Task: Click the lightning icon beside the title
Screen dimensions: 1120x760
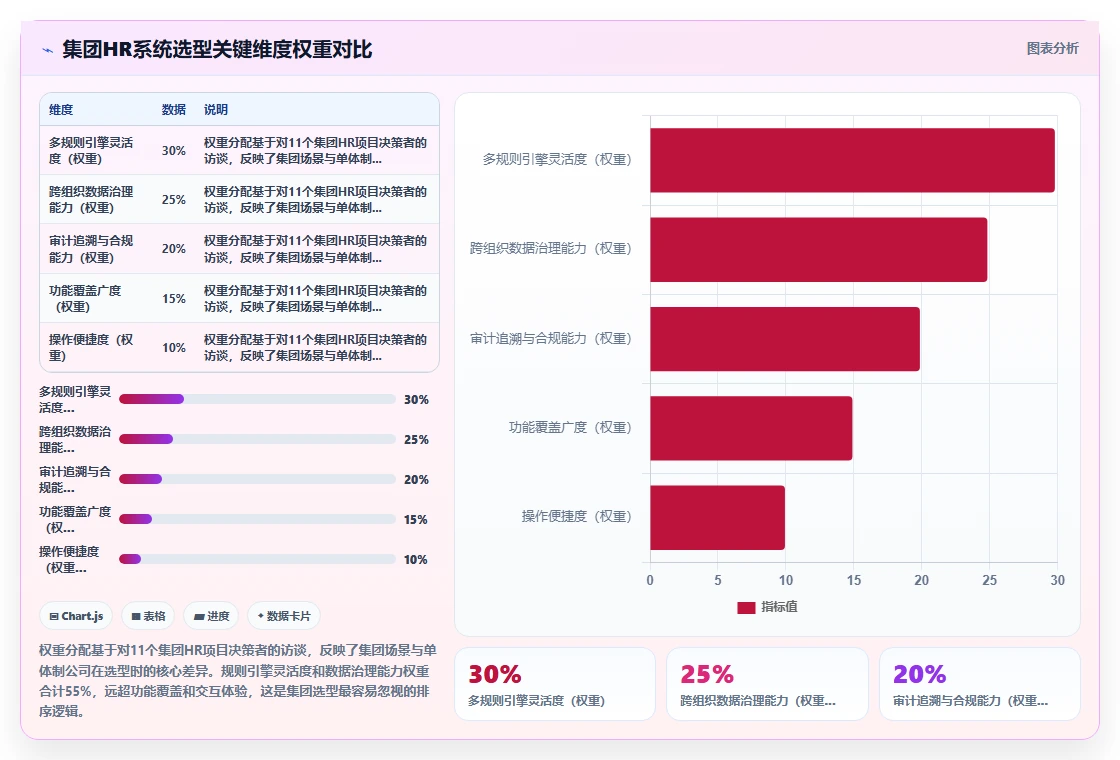Action: (x=48, y=50)
